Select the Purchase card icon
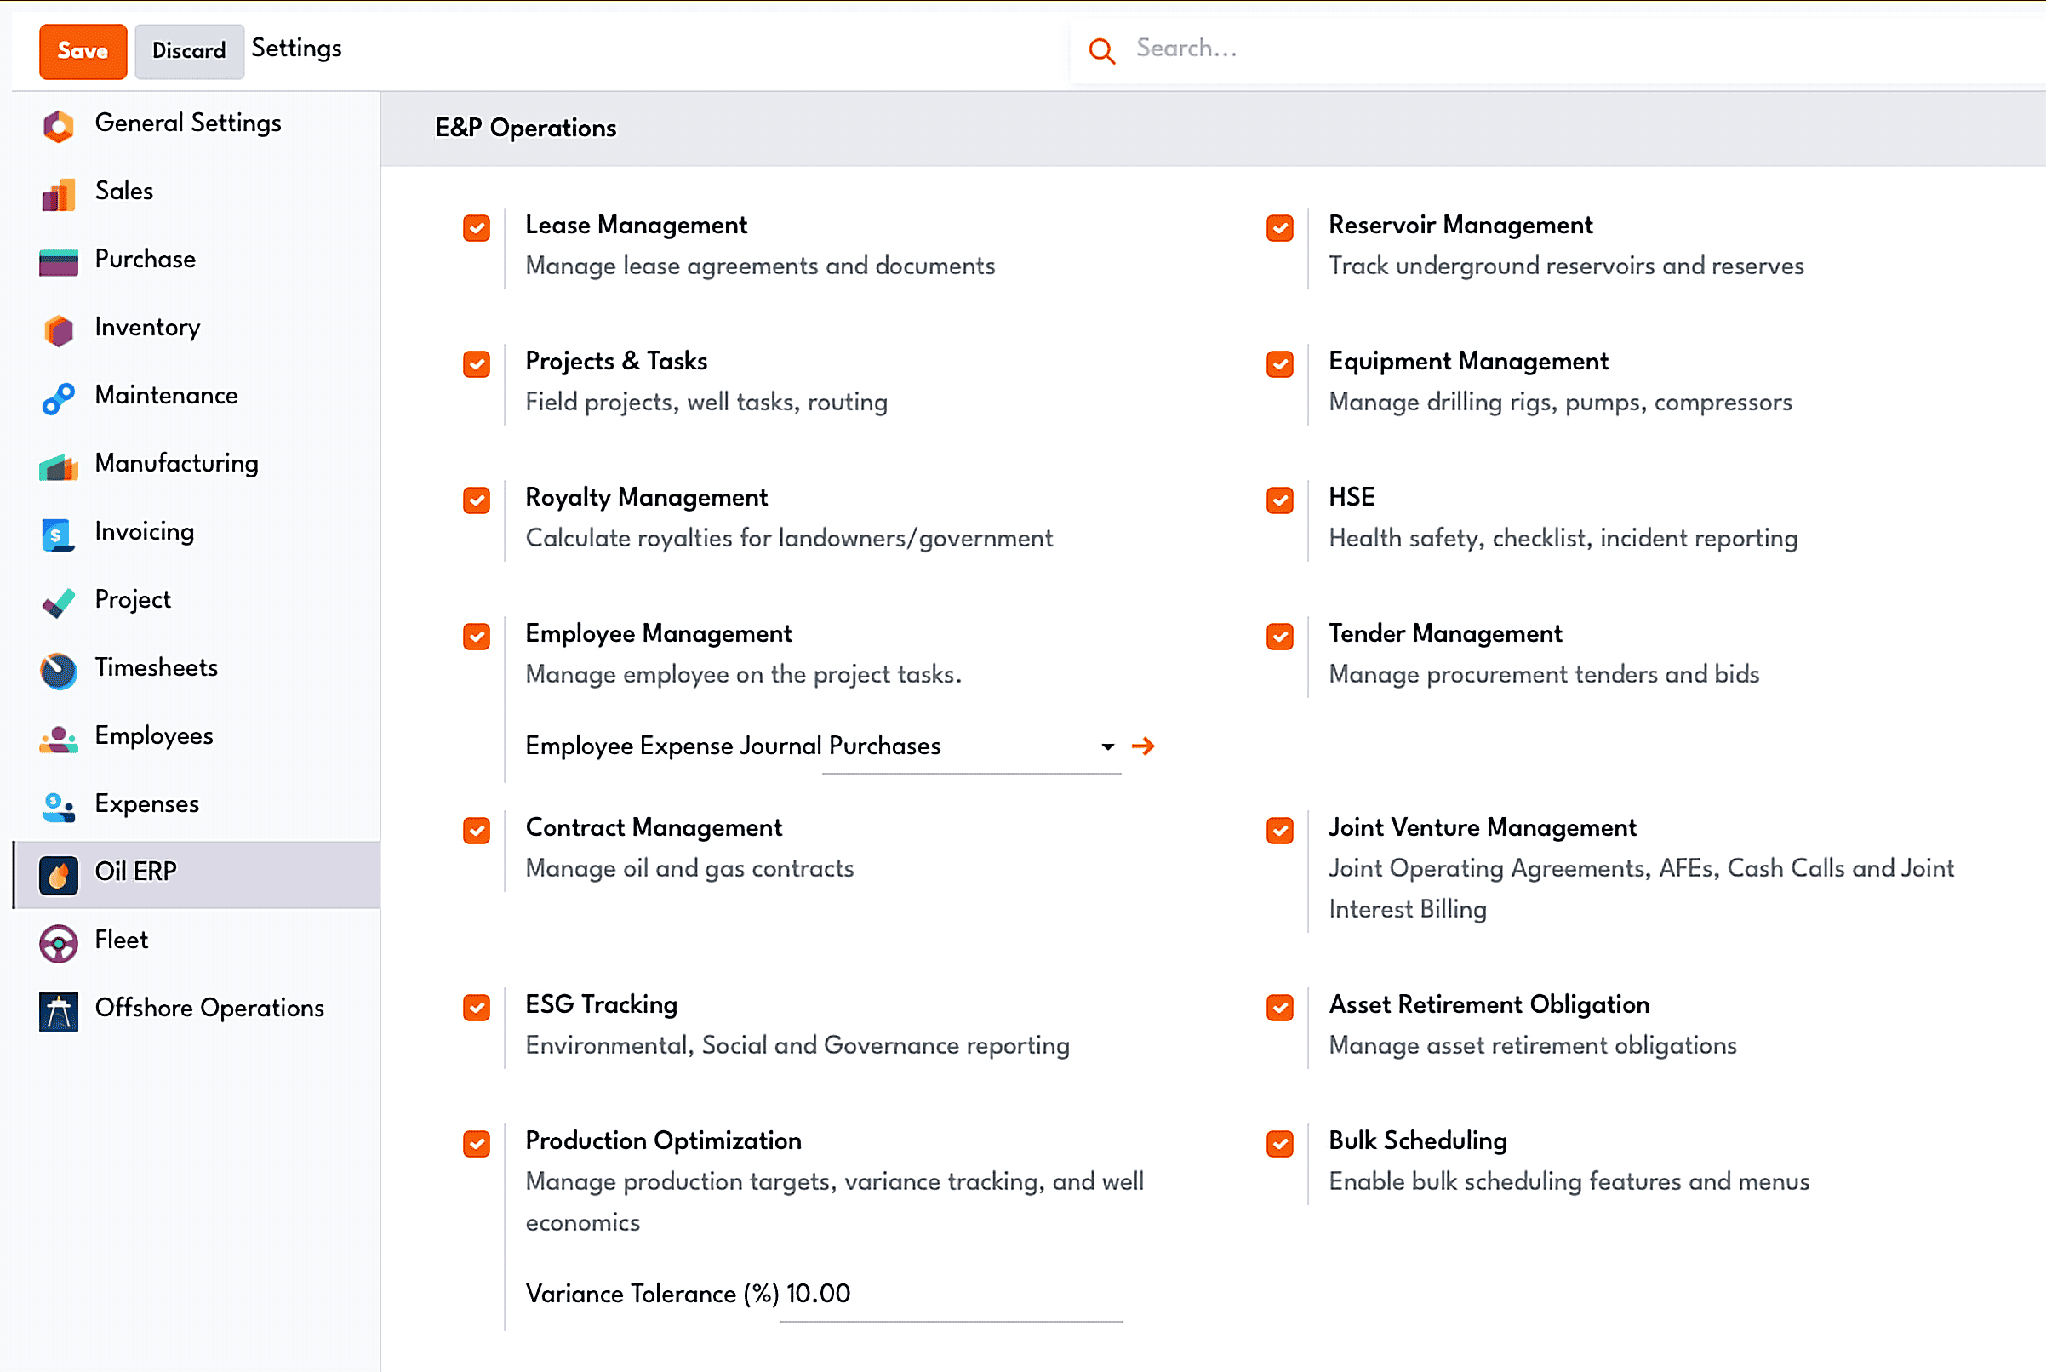The image size is (2046, 1372). [x=58, y=261]
